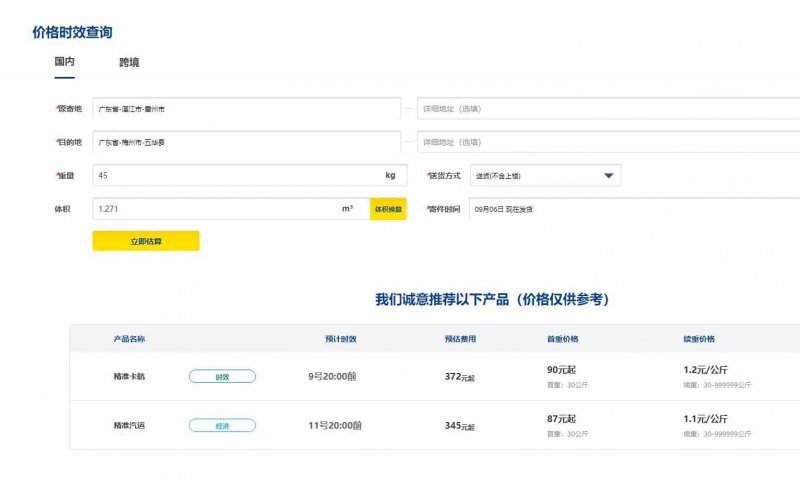
Task: Select the 精准汽运 product name
Action: (129, 426)
